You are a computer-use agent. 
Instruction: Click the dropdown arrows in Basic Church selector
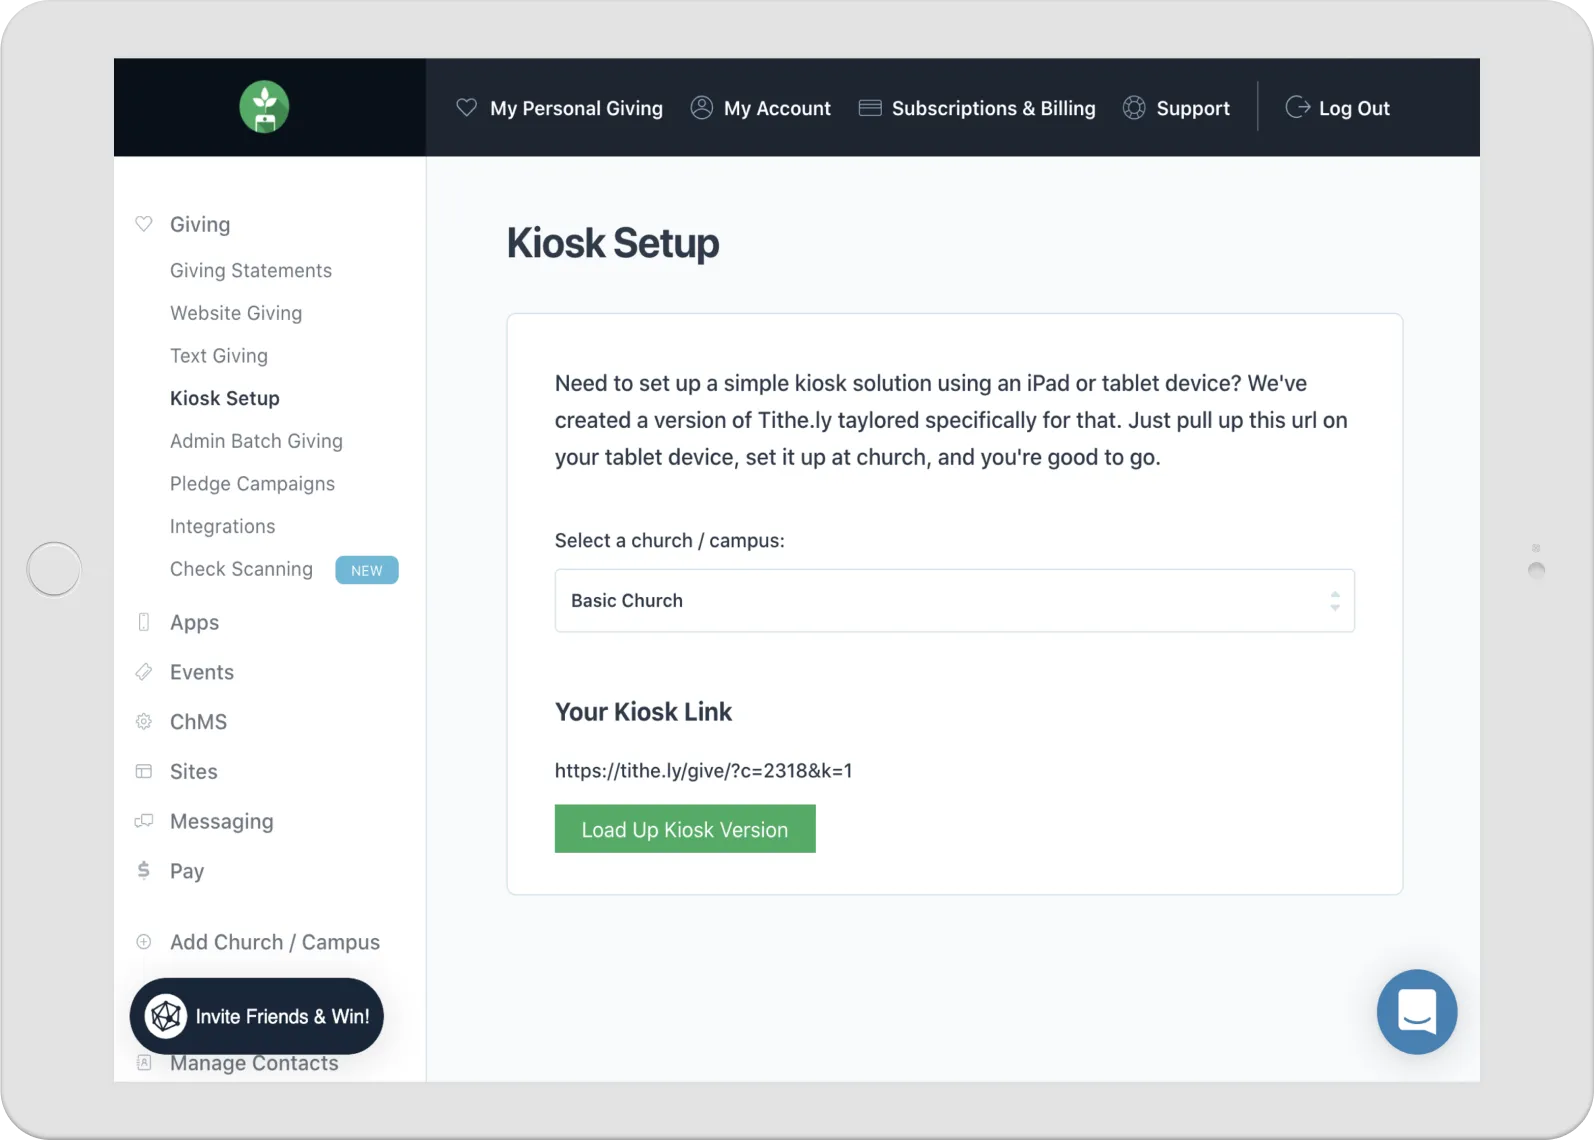(1335, 600)
